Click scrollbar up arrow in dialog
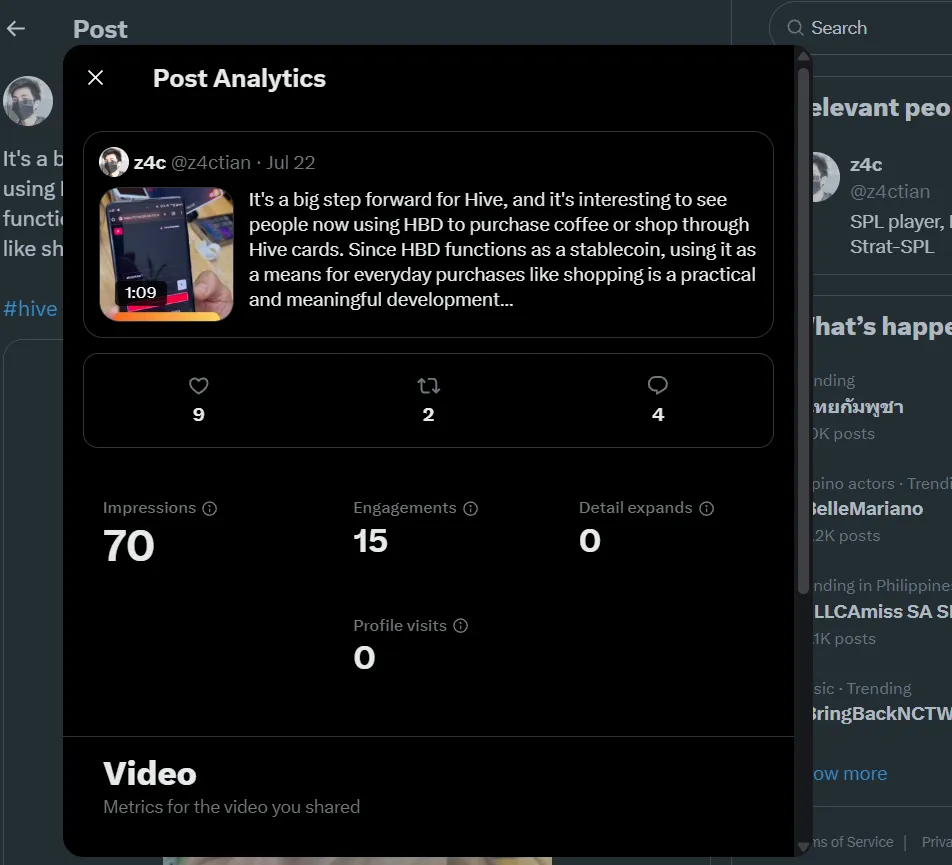This screenshot has width=952, height=865. click(803, 56)
